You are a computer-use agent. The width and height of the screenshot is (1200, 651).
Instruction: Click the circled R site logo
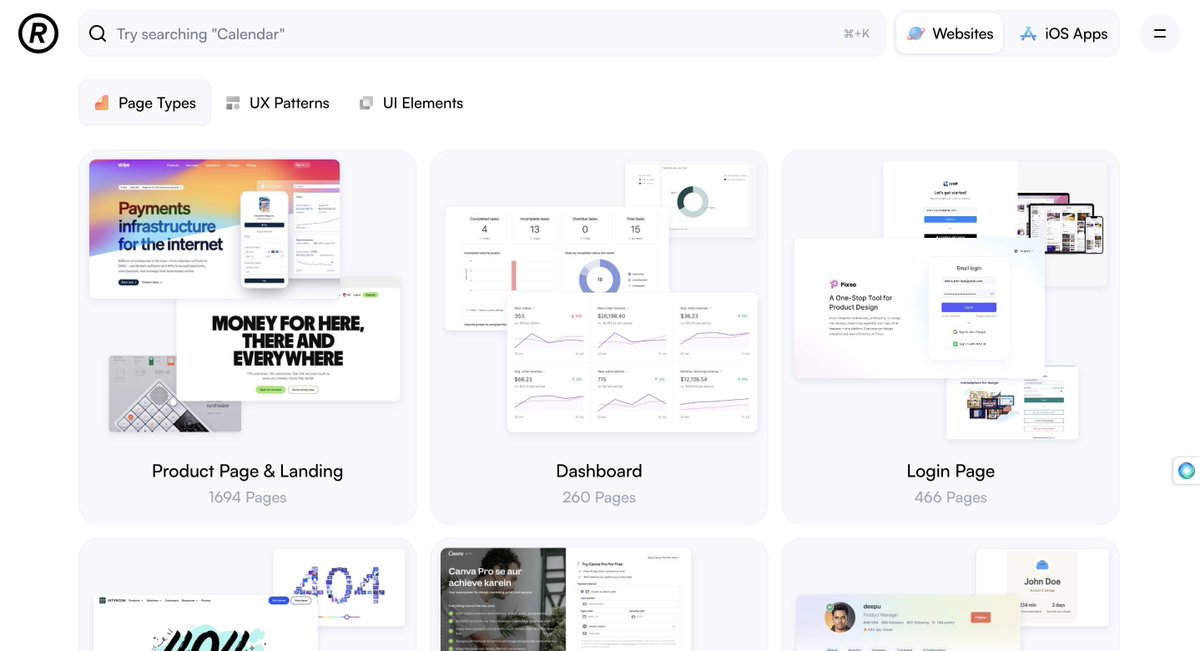[x=38, y=33]
